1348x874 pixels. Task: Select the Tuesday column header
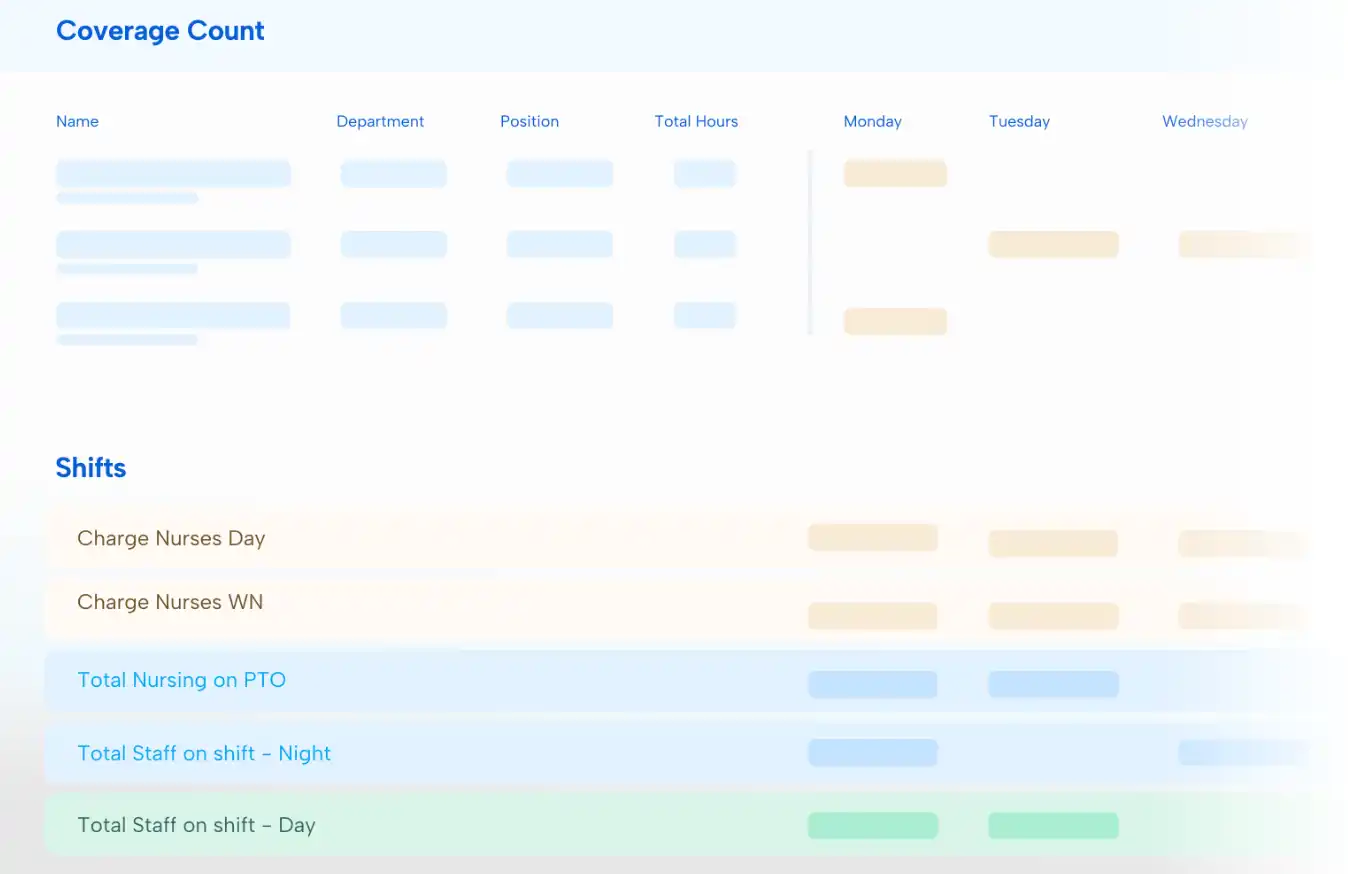pos(1019,121)
